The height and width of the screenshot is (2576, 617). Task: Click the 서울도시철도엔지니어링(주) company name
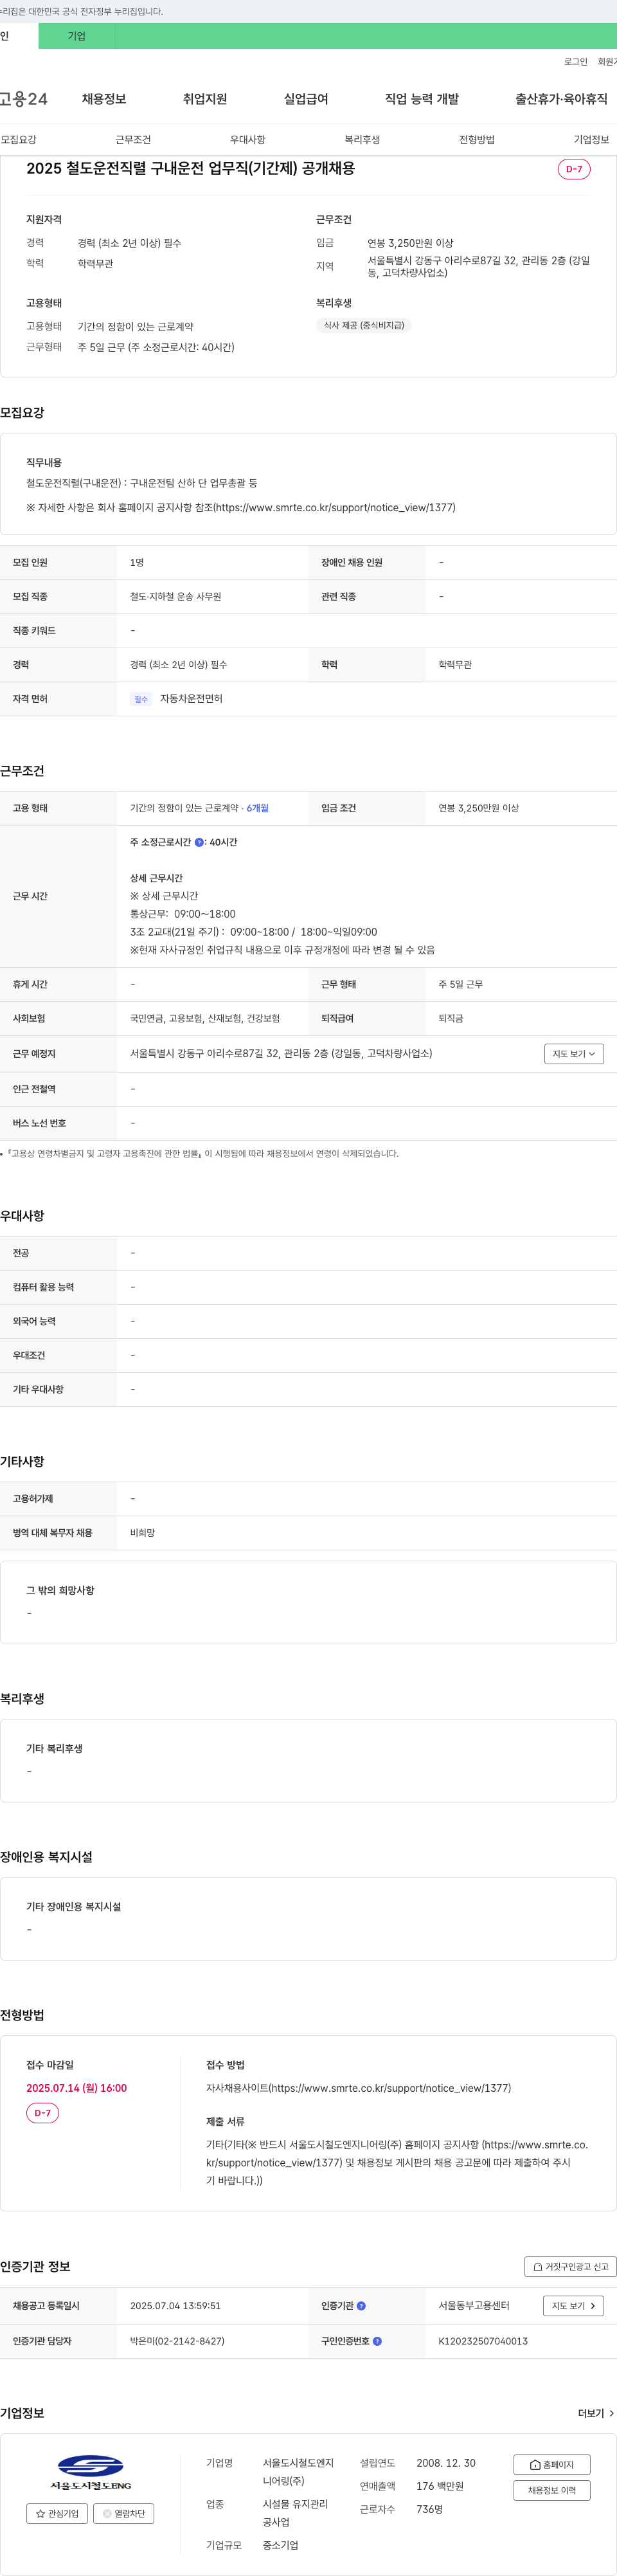[298, 2472]
